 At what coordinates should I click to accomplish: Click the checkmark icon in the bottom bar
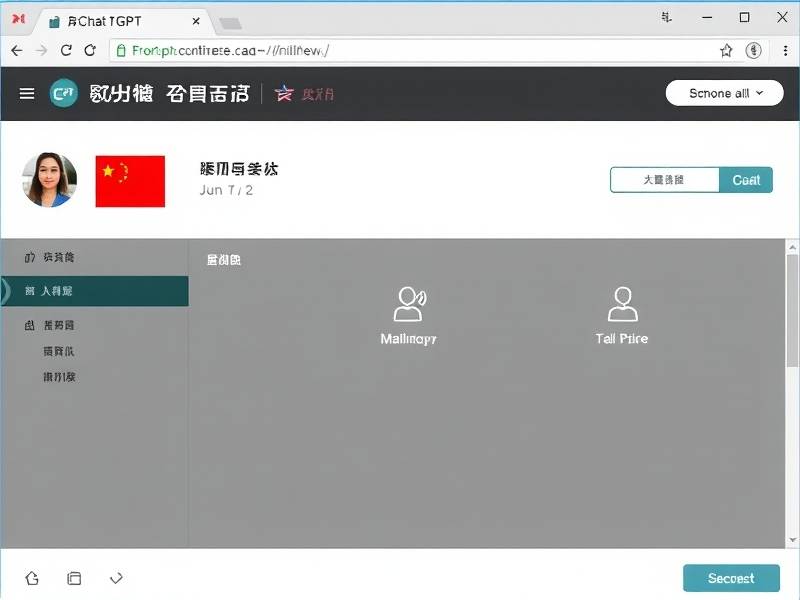(x=116, y=578)
